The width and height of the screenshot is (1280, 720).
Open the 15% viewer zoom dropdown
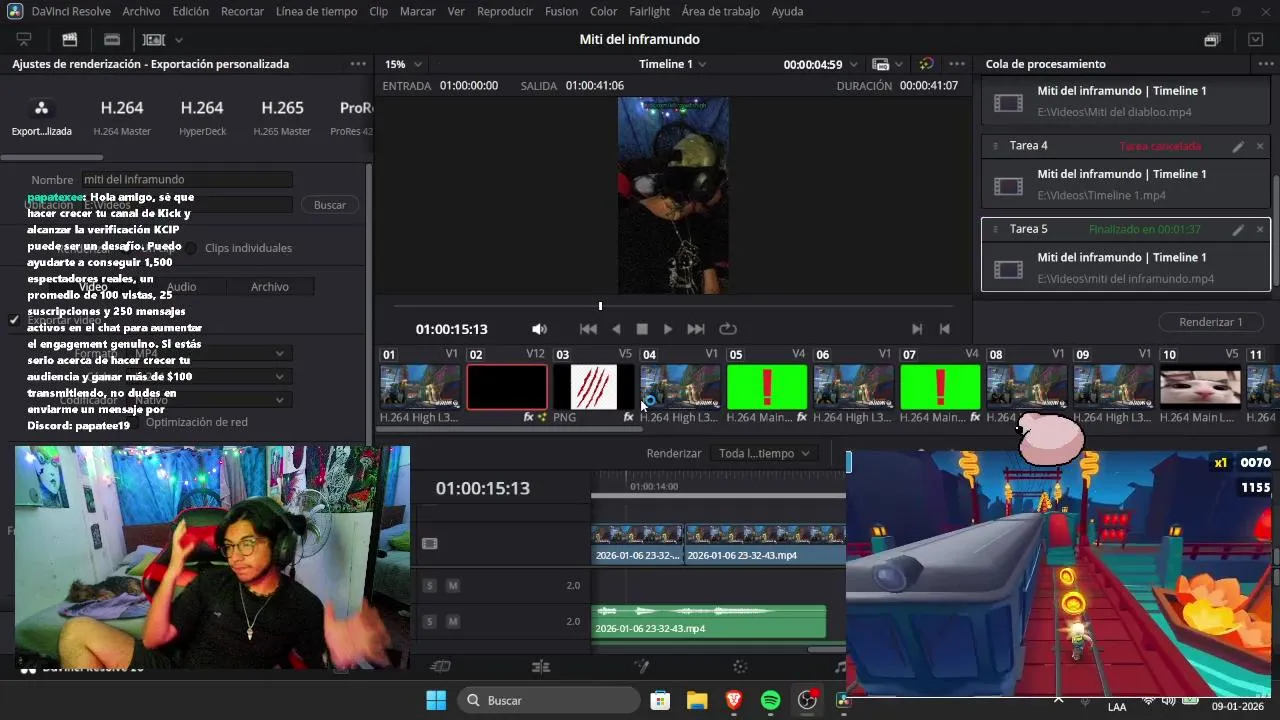pyautogui.click(x=403, y=64)
